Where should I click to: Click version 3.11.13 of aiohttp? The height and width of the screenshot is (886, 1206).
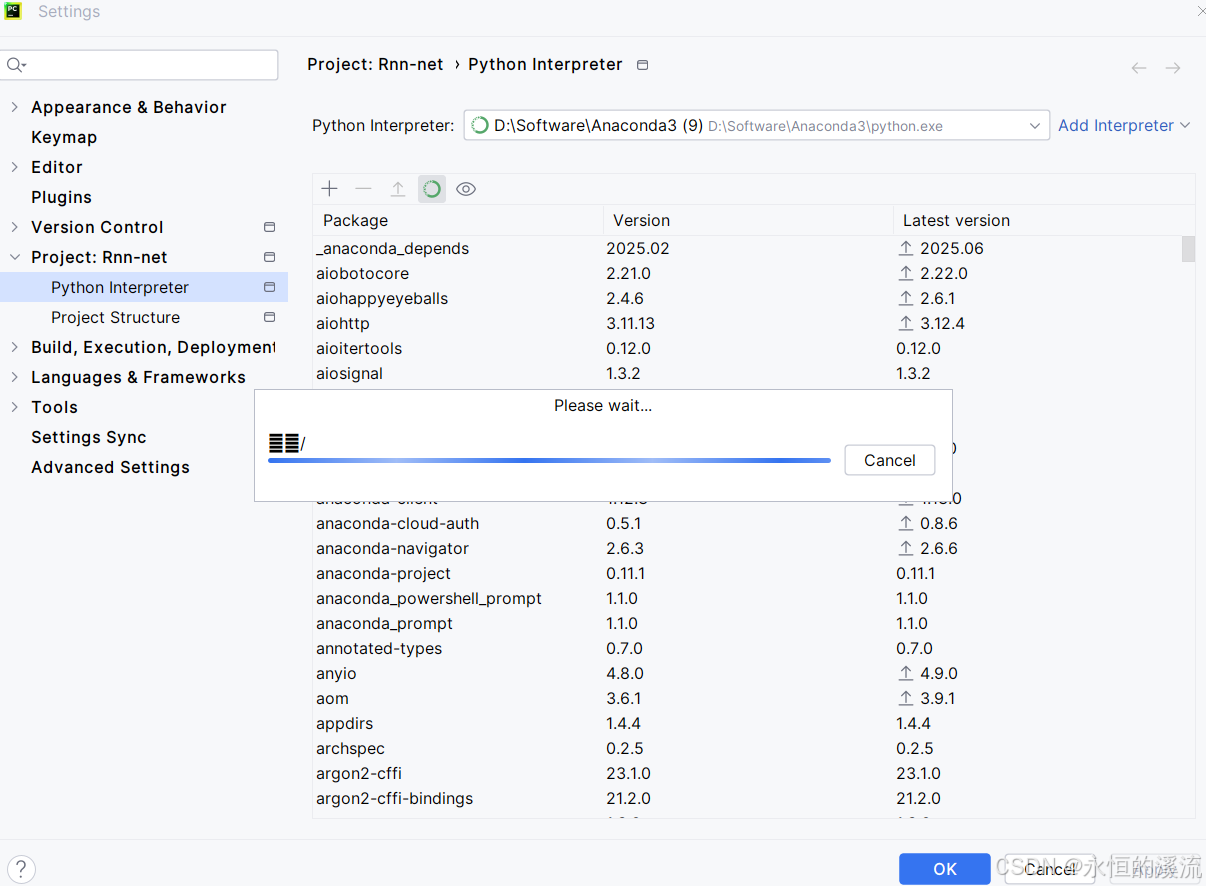[x=630, y=323]
